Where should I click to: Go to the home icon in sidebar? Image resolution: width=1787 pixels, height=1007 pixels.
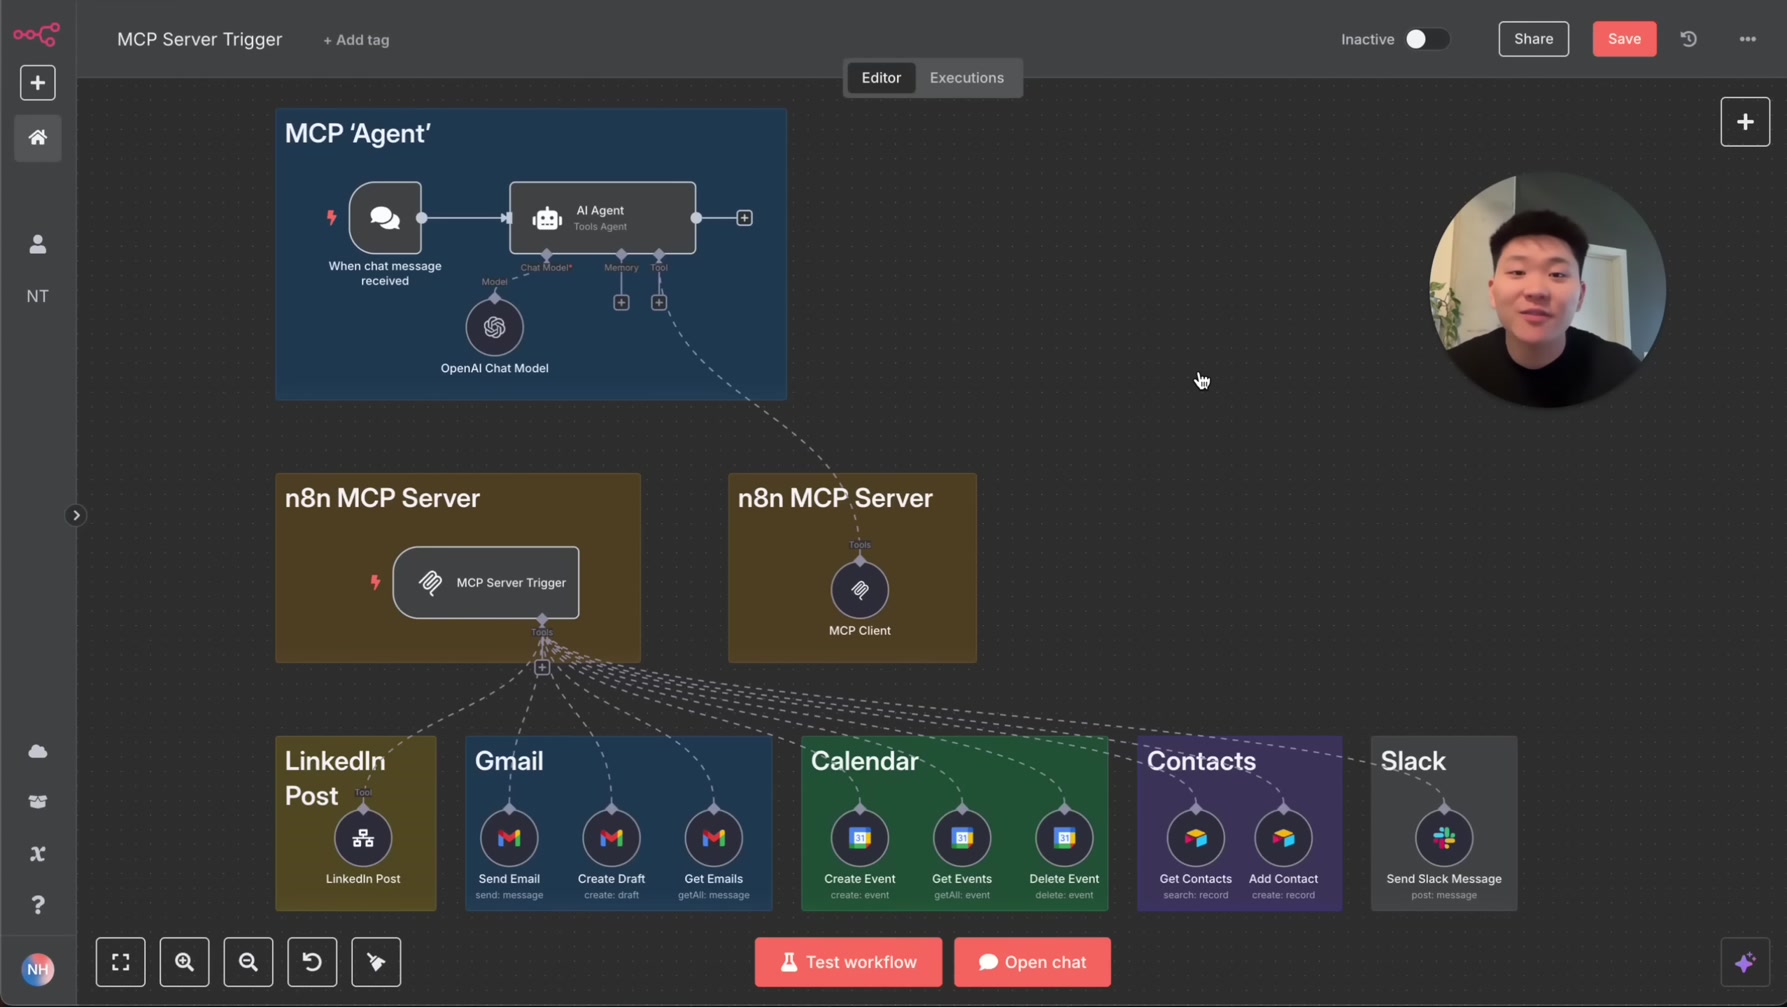pos(38,137)
